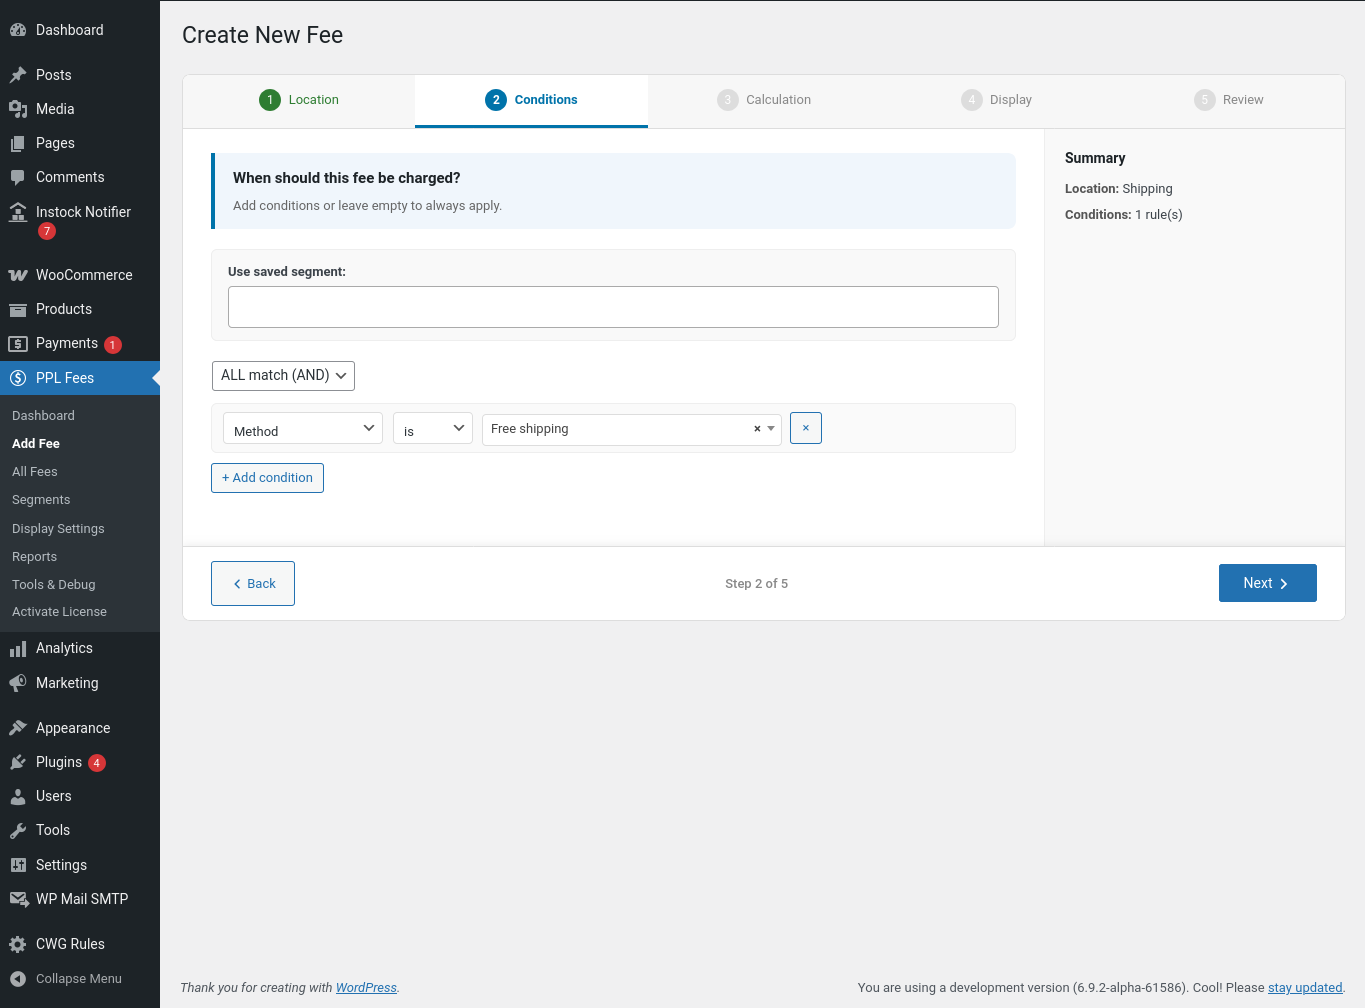The width and height of the screenshot is (1365, 1008).
Task: Open the WP Mail SMTP icon
Action: pos(18,899)
